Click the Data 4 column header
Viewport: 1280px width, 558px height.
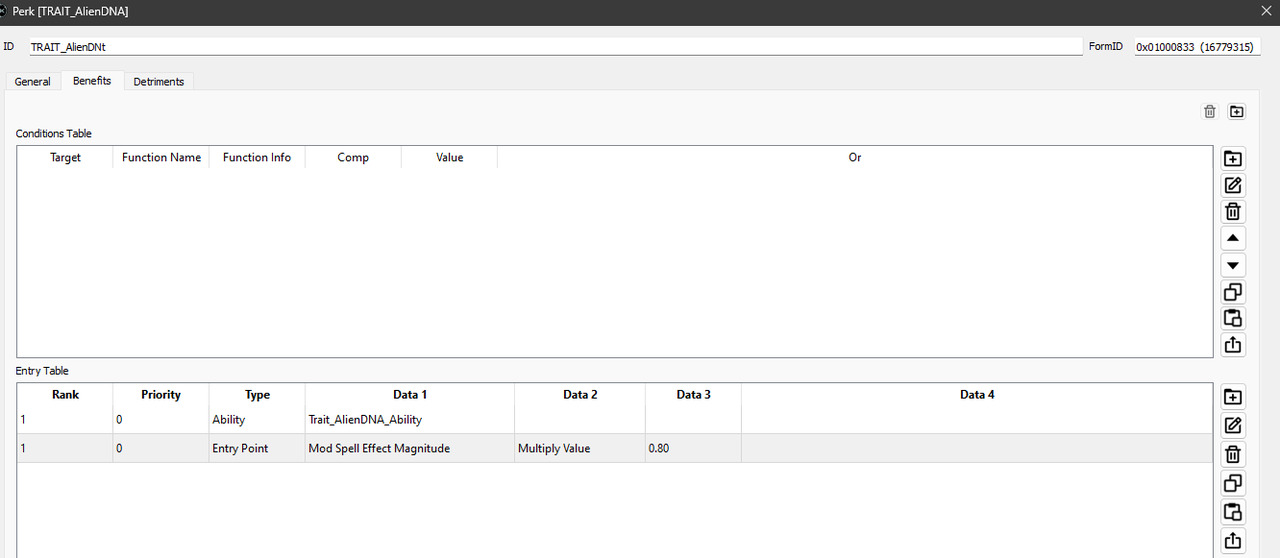[977, 395]
